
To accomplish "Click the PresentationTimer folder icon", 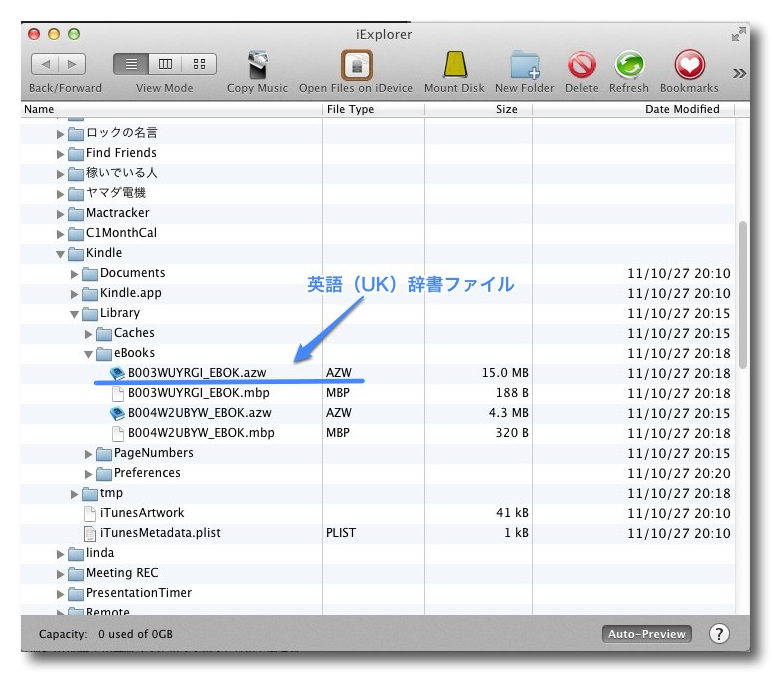I will click(x=75, y=594).
